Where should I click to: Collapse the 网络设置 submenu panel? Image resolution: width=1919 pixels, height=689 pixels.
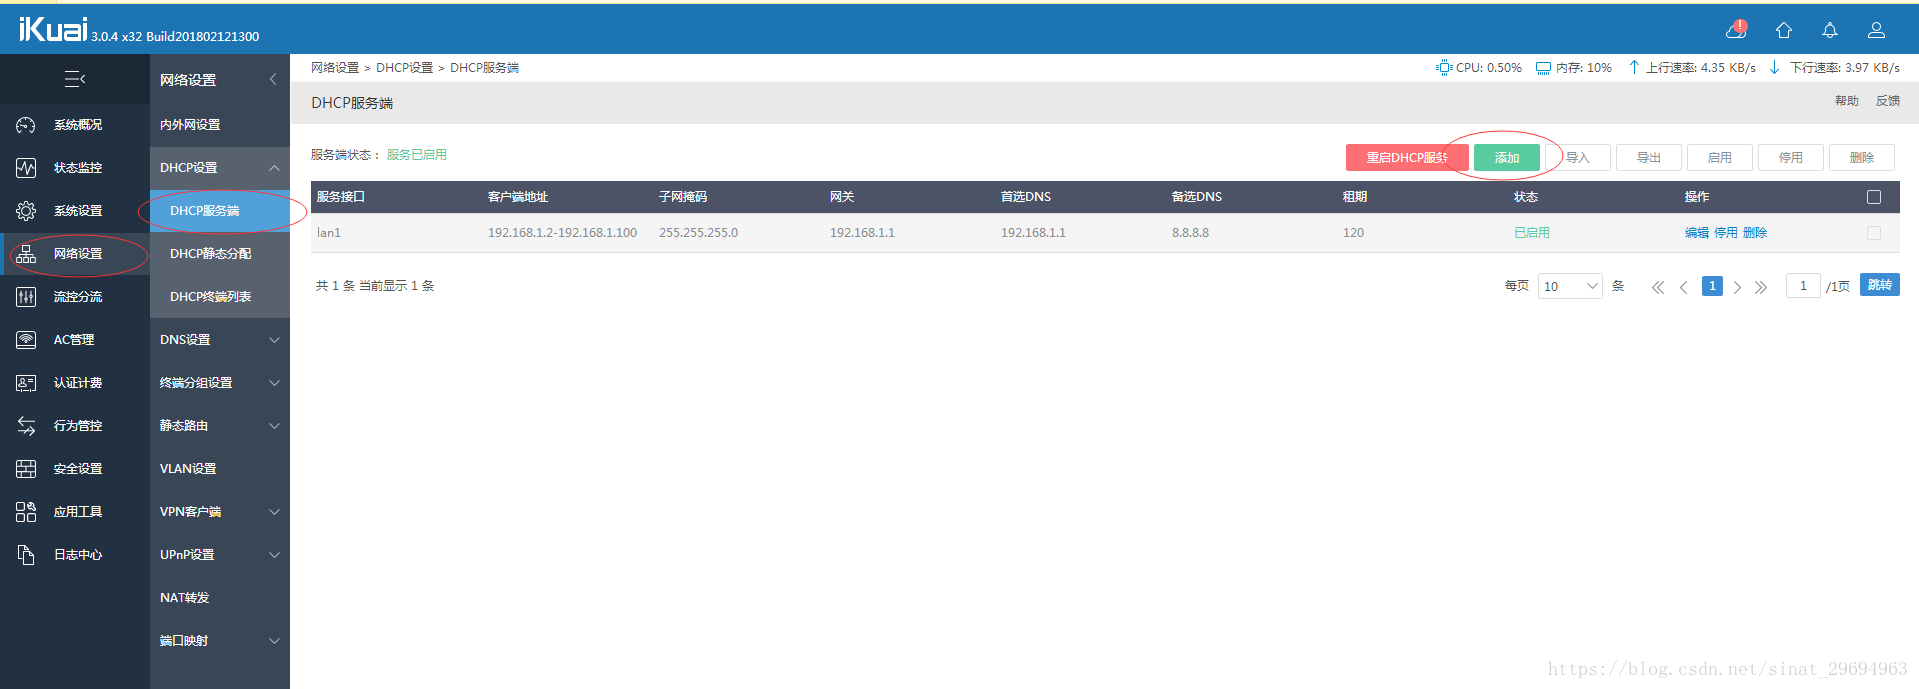273,79
